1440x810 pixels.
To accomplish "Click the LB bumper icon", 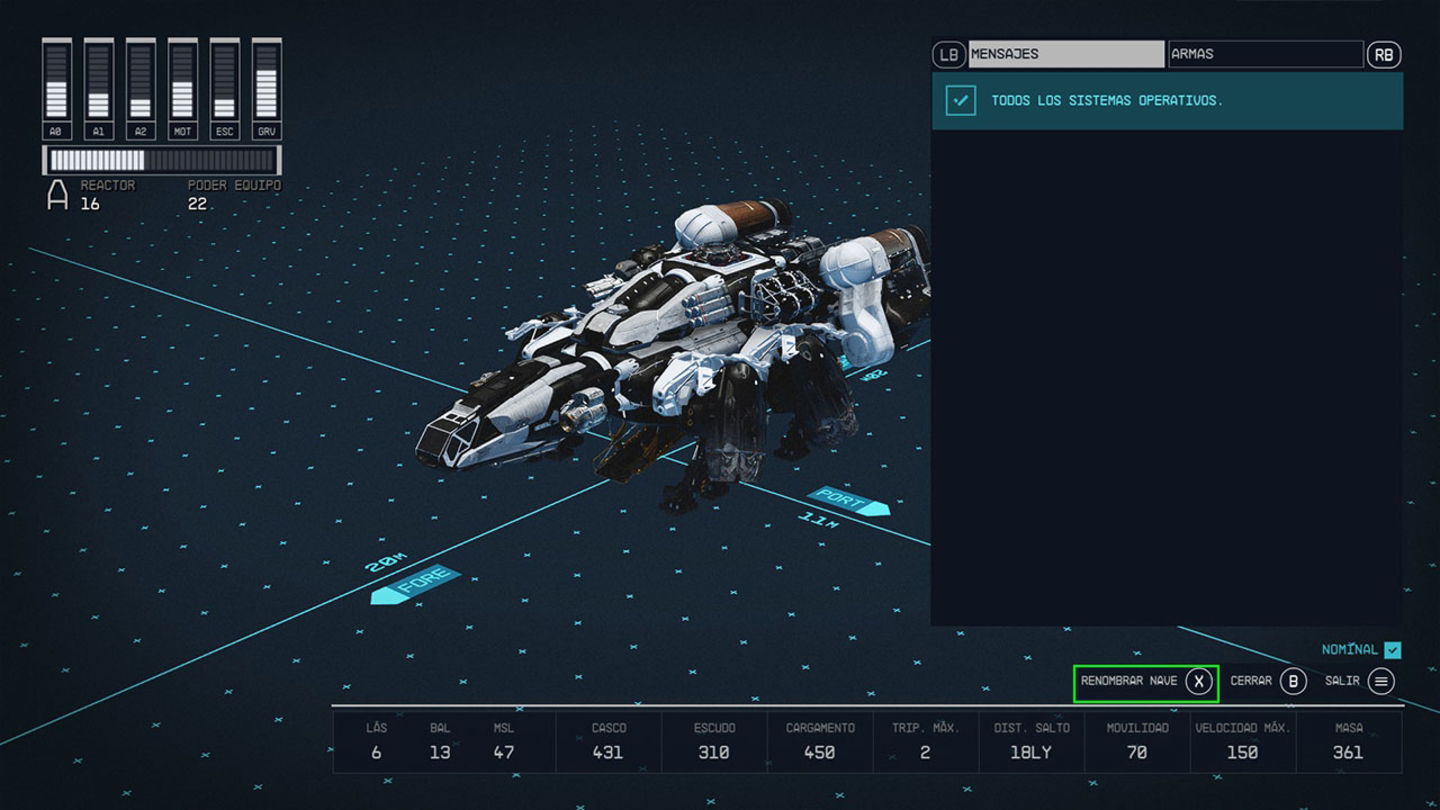I will tap(948, 54).
